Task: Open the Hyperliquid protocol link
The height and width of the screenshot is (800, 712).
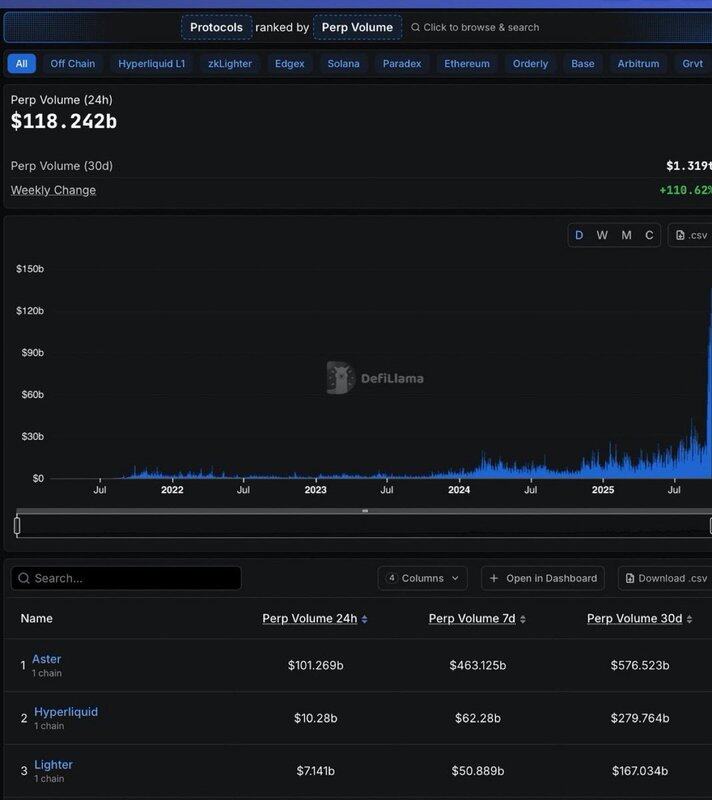Action: (x=66, y=712)
